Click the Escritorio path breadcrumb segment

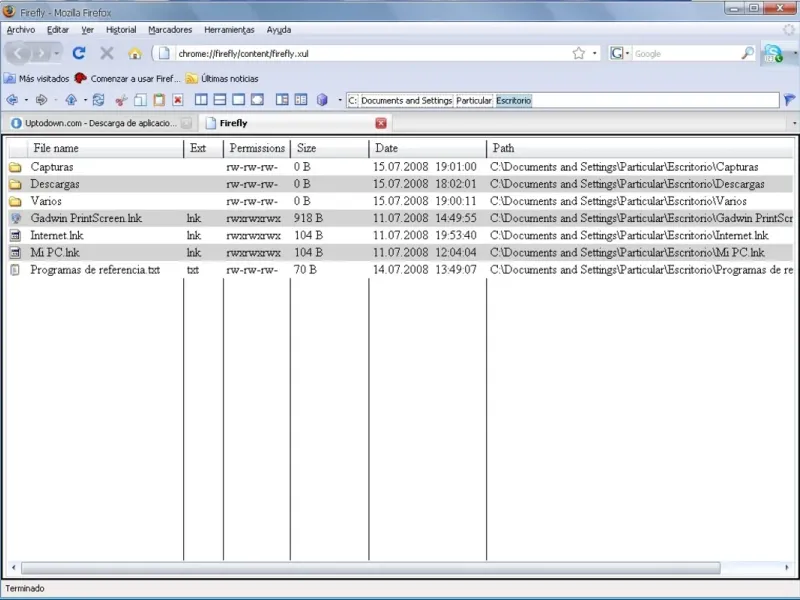click(513, 101)
